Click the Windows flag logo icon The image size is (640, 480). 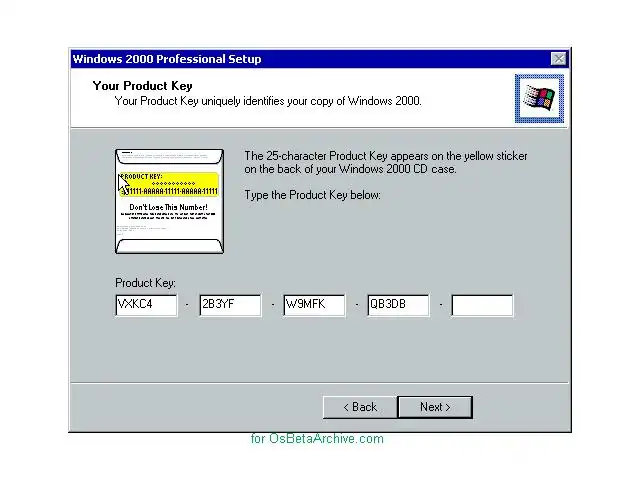click(x=539, y=98)
